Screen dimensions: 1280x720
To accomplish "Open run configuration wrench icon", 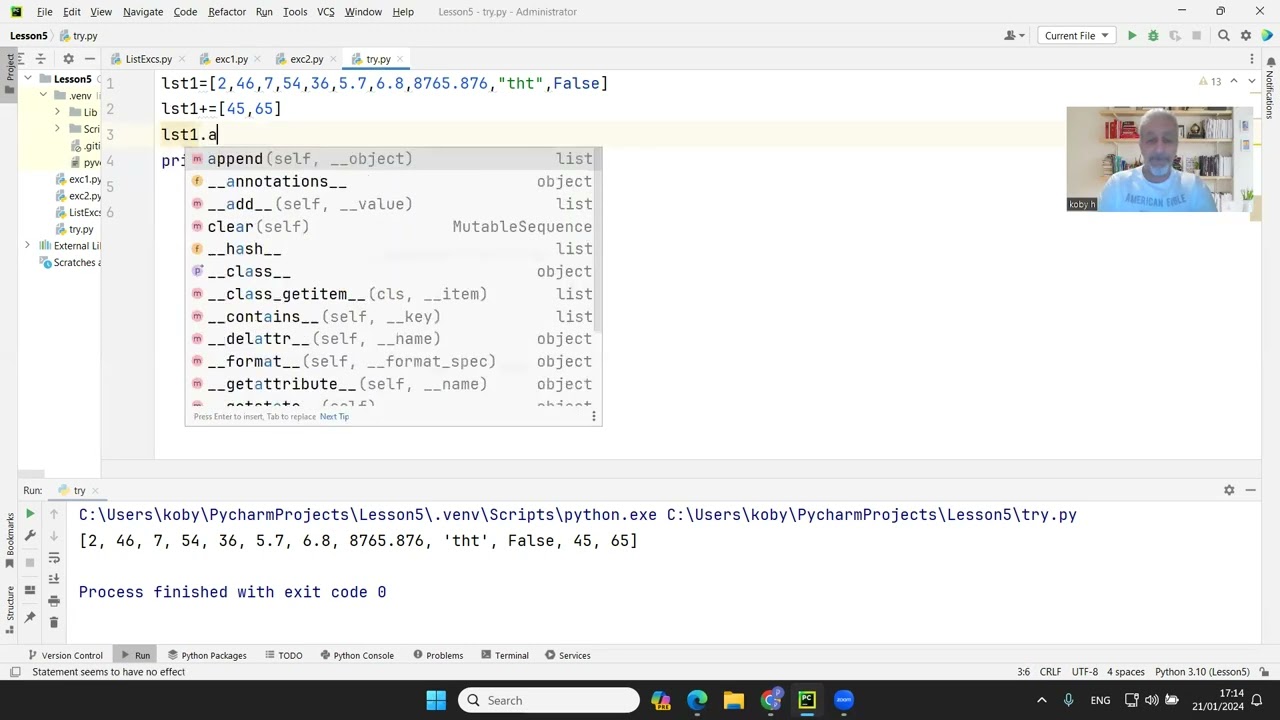I will 30,537.
